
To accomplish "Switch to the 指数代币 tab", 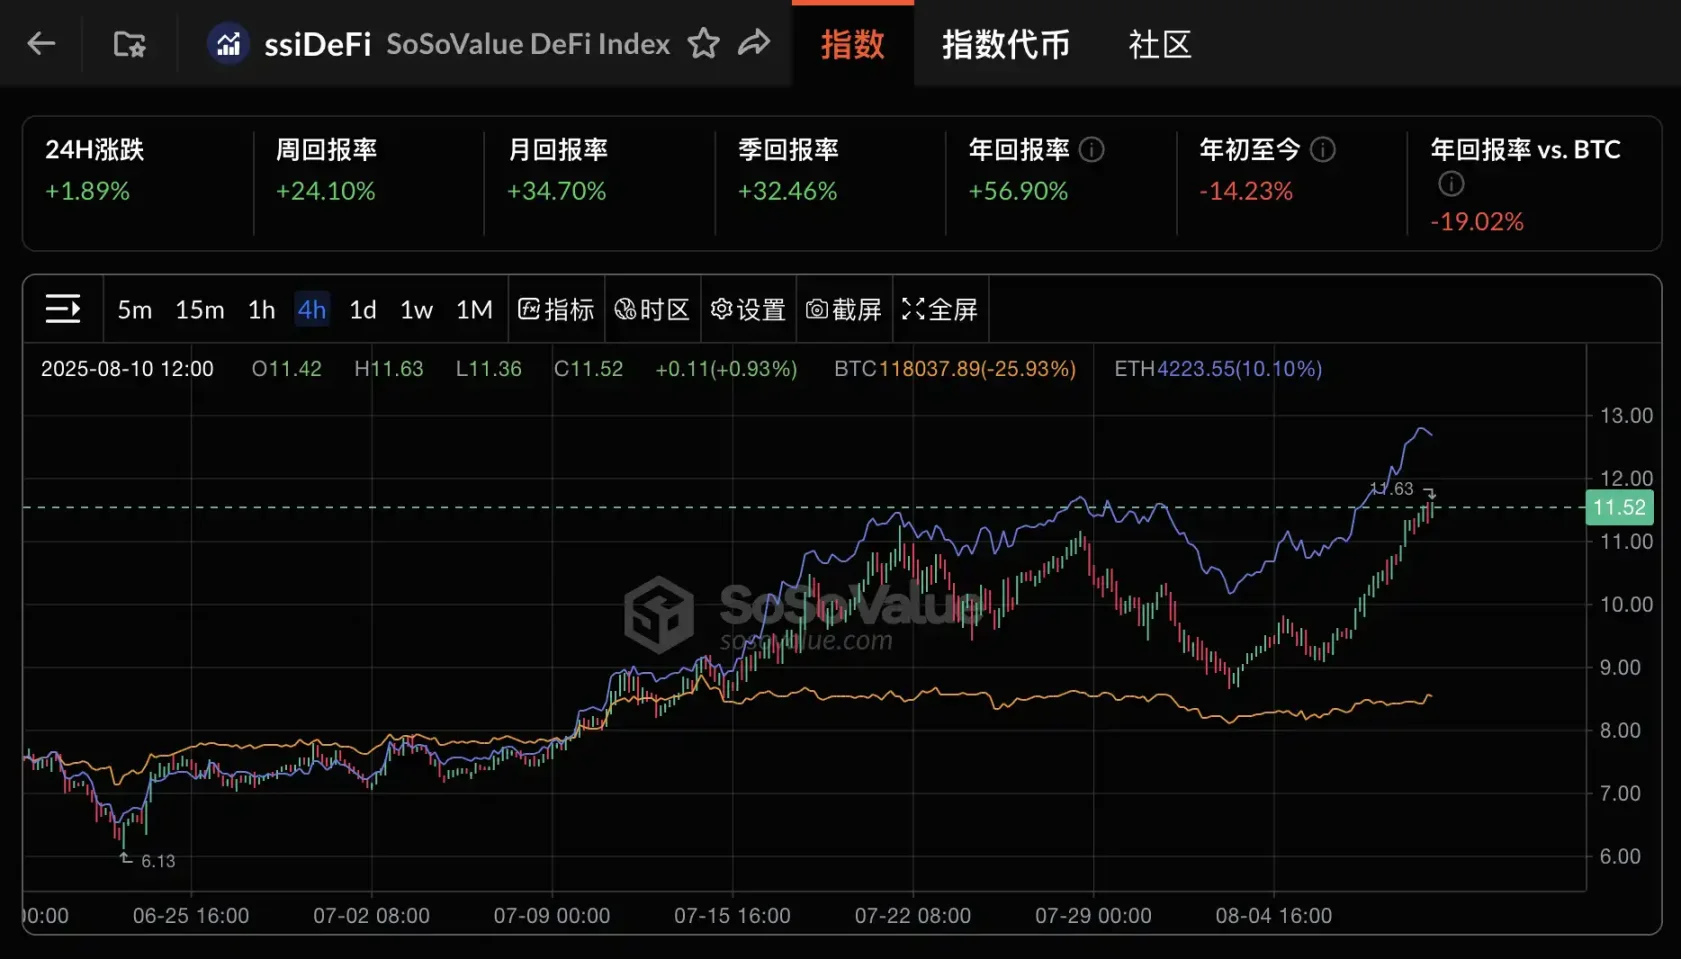I will click(1006, 44).
